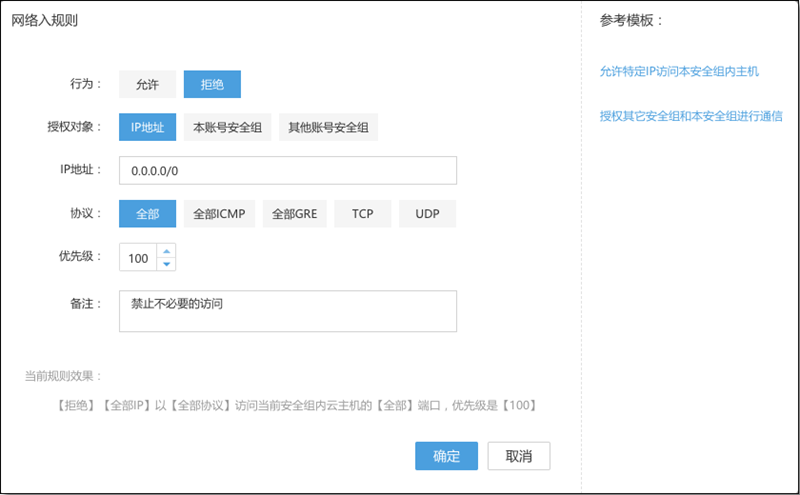Select the UDP protocol option
Screen dimensions: 800x495
click(x=428, y=214)
